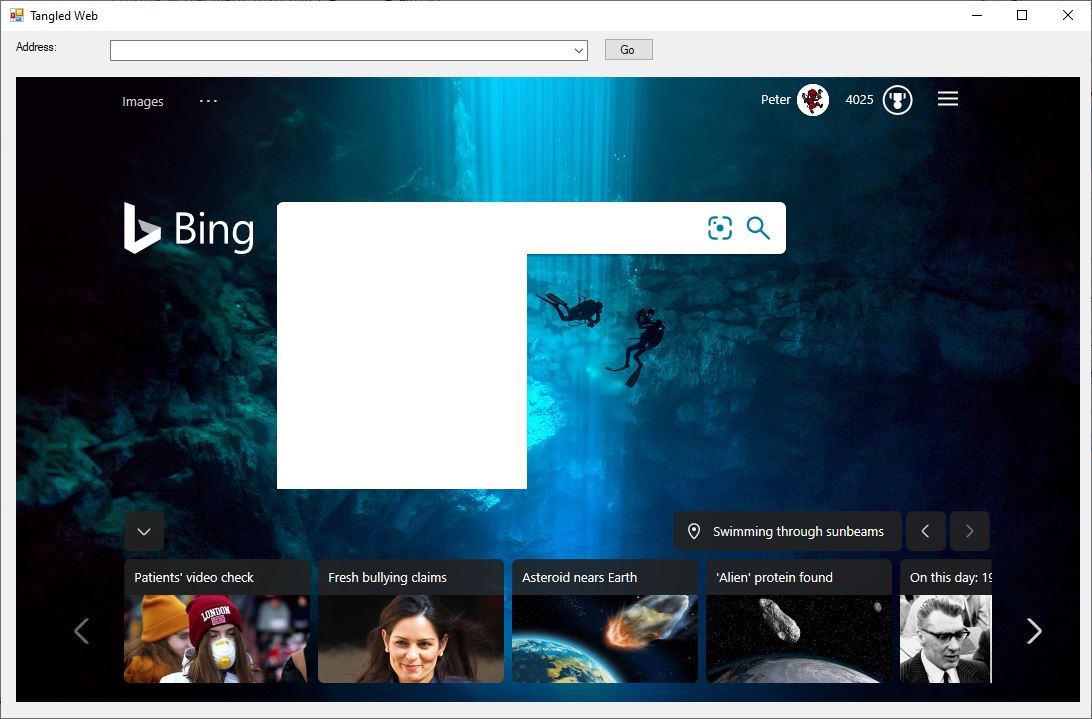
Task: Open Patients' video check headline
Action: tap(194, 578)
